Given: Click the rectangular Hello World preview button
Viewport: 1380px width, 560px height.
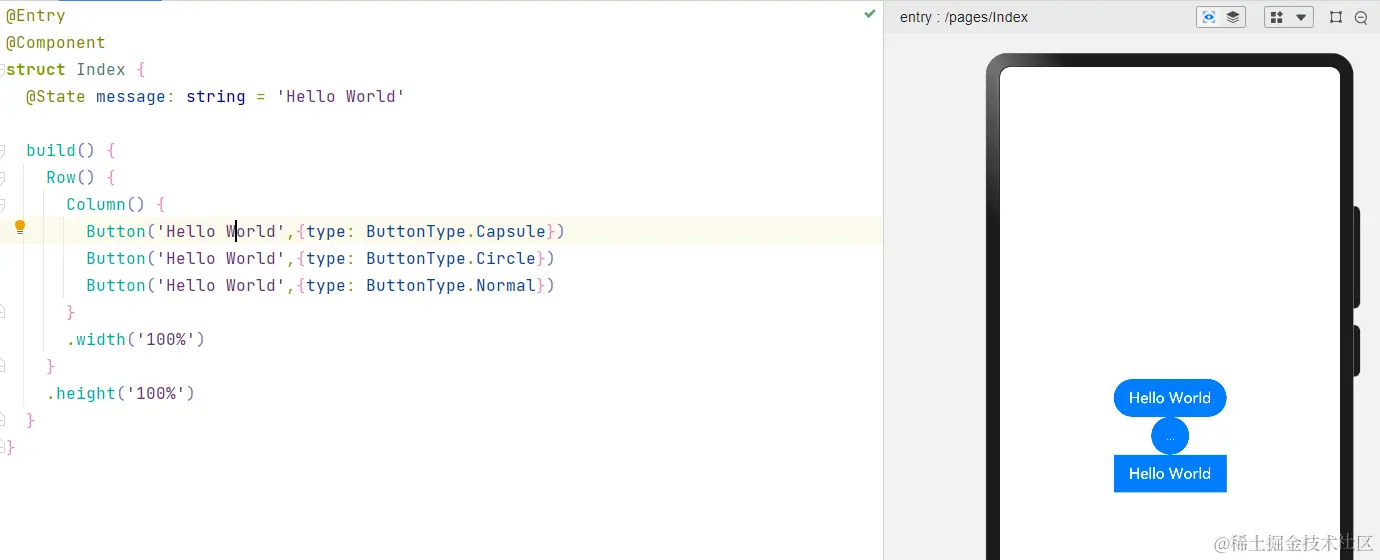Looking at the screenshot, I should 1169,474.
